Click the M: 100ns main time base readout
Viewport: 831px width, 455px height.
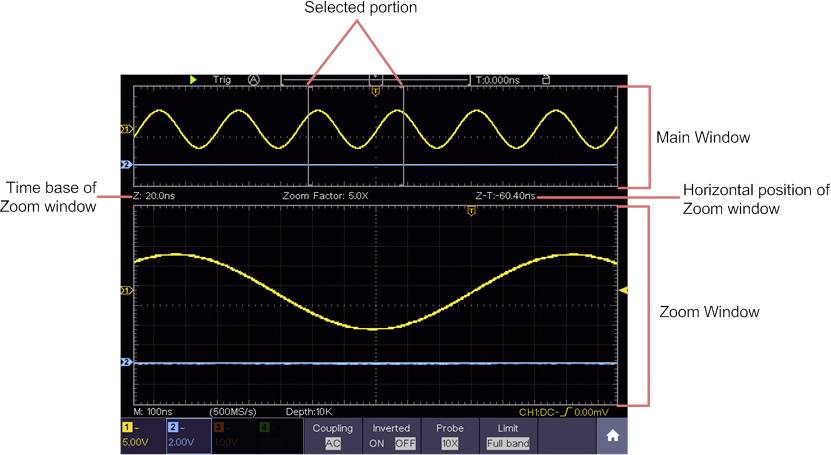click(154, 411)
